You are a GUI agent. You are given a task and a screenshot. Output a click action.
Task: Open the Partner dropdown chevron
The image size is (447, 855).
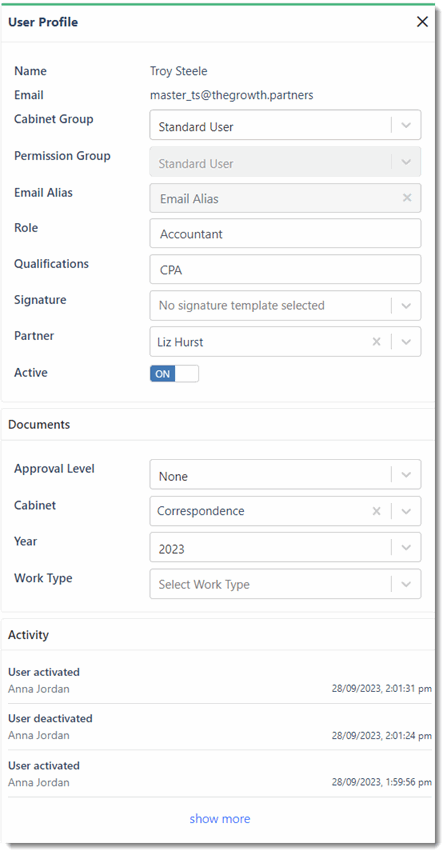(406, 342)
